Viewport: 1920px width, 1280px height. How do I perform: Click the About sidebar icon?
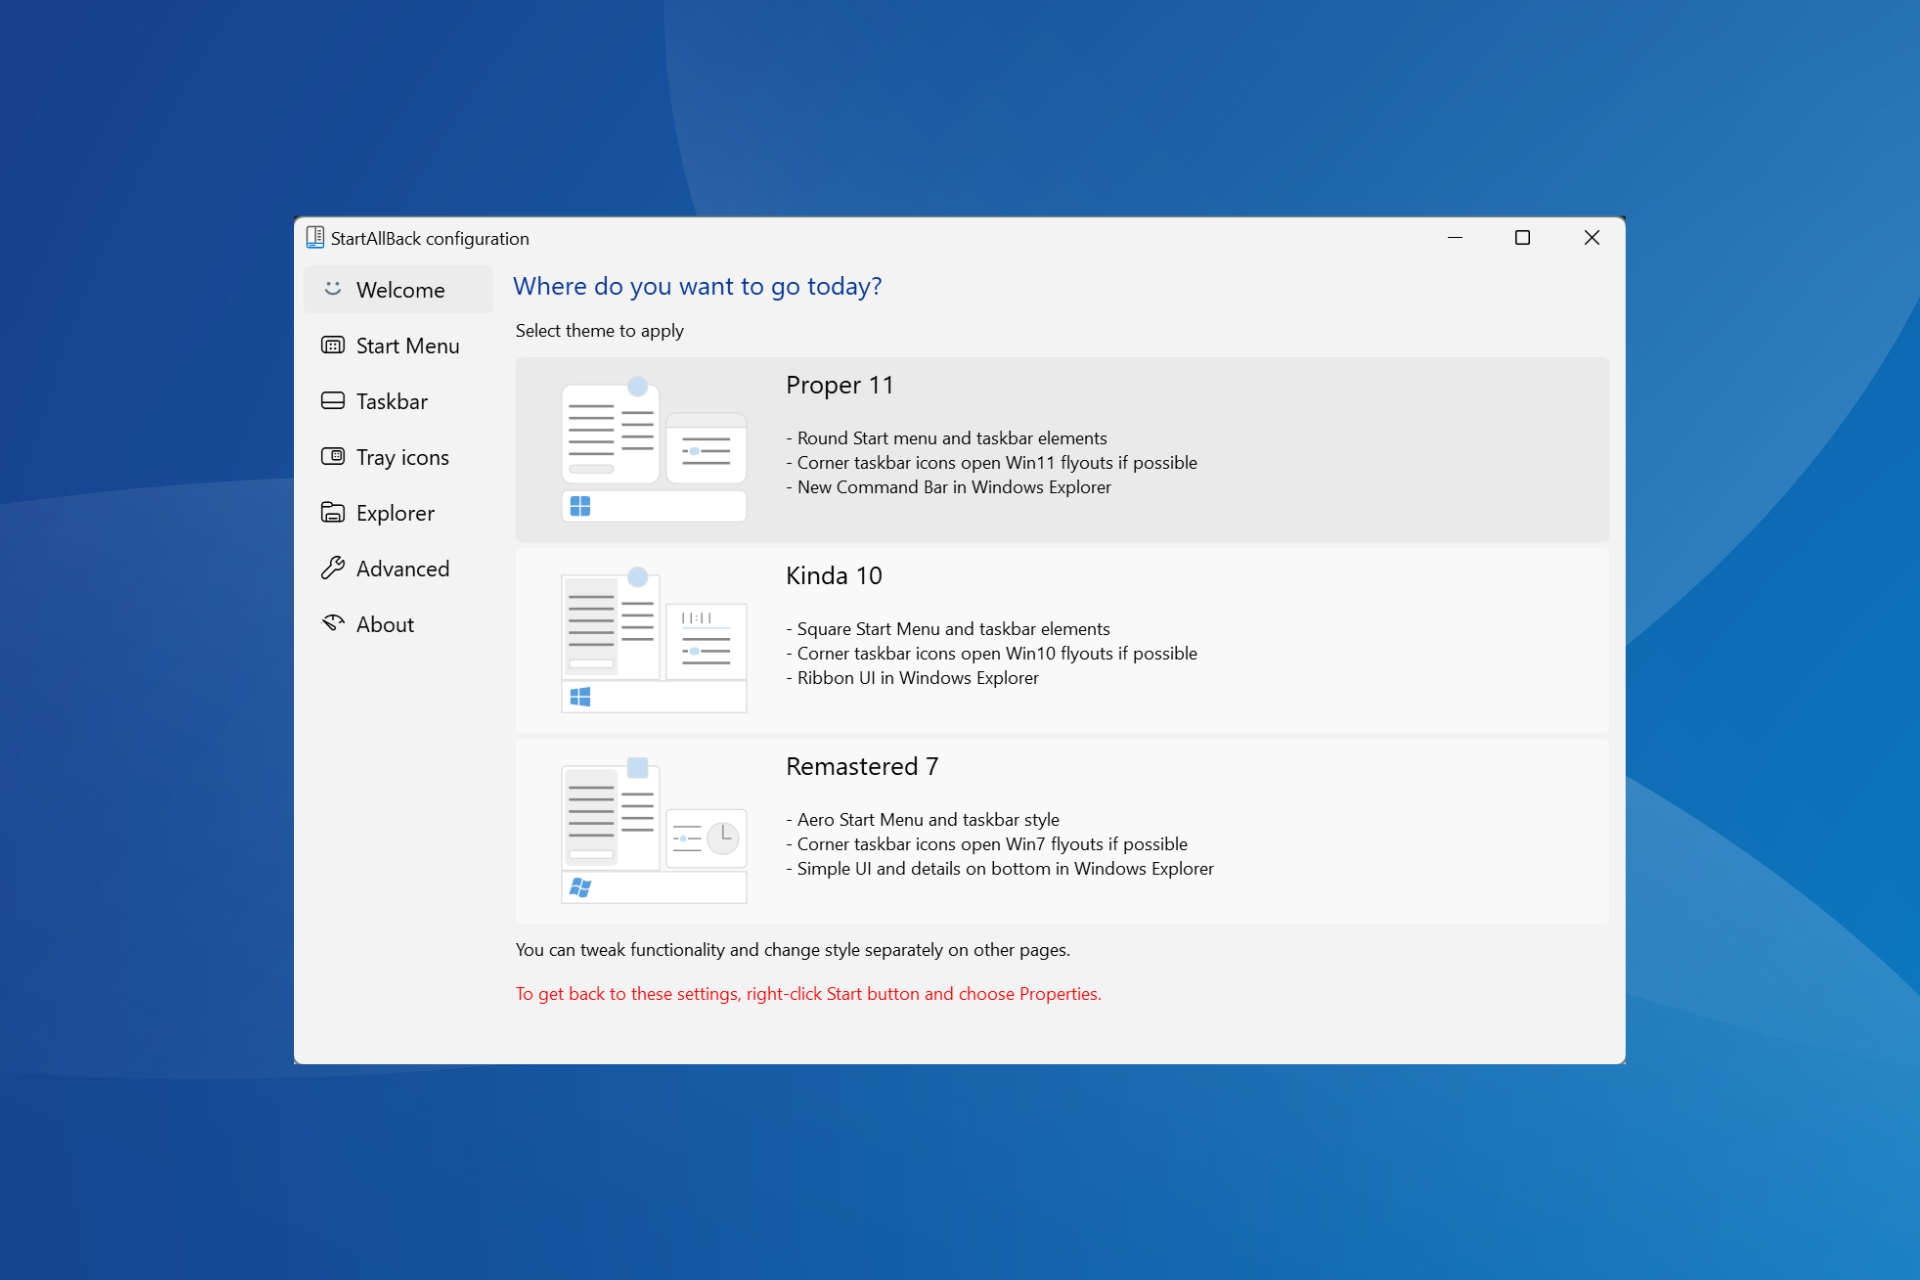[333, 623]
